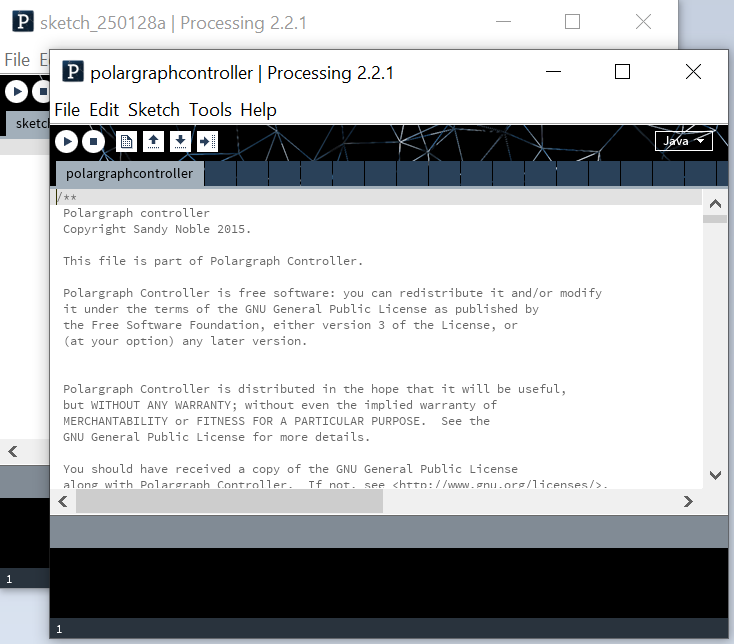Close the sketch_250128a window
The height and width of the screenshot is (644, 734).
tap(643, 22)
